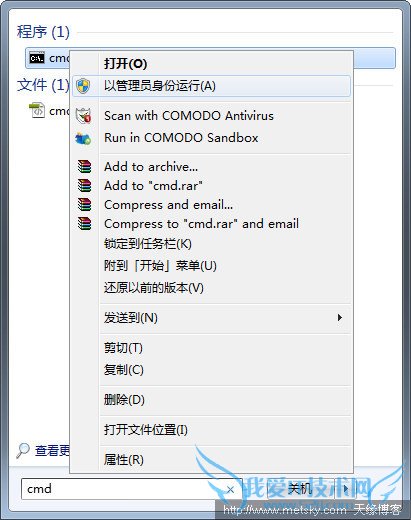This screenshot has height=520, width=411.
Task: Click the cmd file document icon under 文件
Action: [x=37, y=110]
